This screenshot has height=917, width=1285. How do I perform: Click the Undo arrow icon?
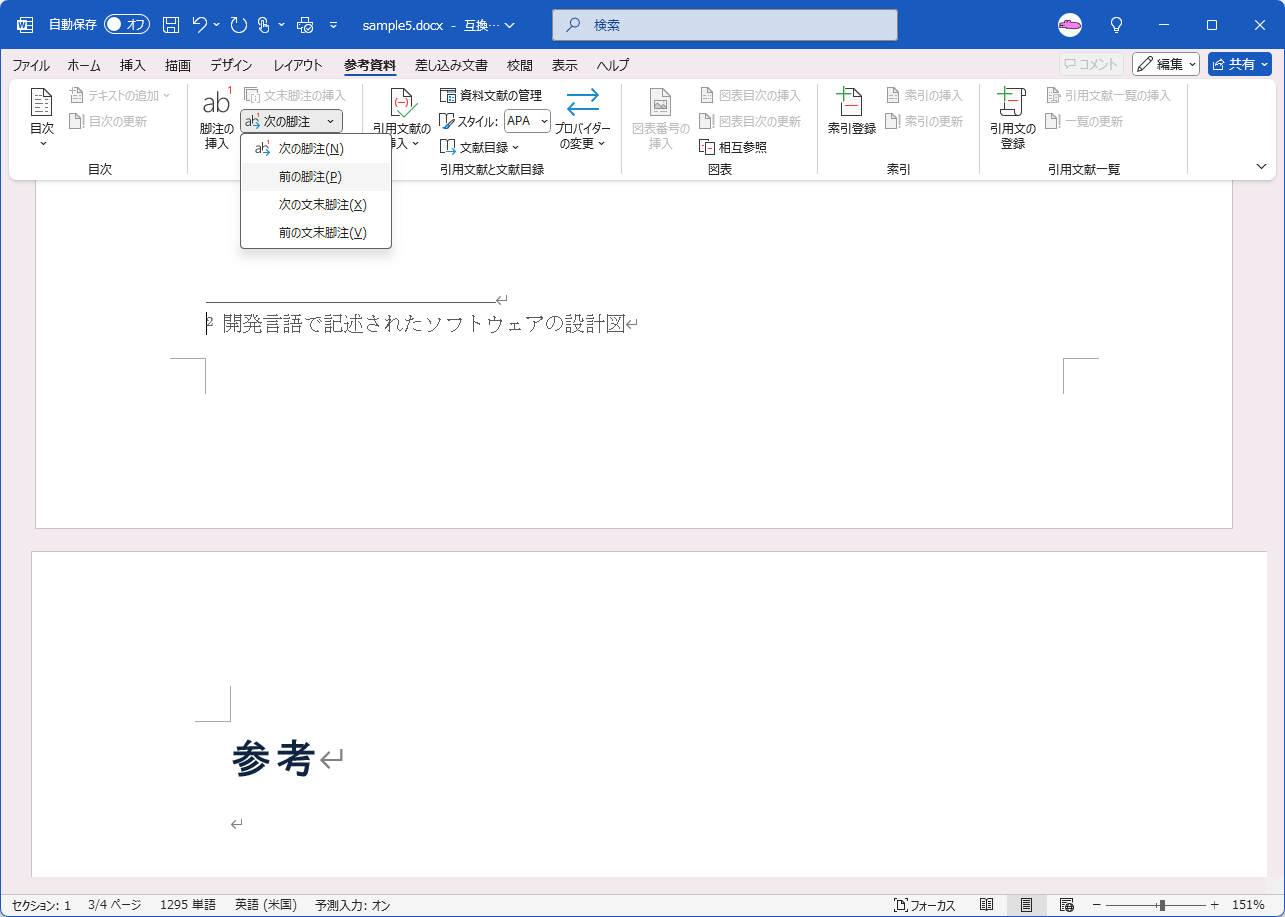[200, 25]
